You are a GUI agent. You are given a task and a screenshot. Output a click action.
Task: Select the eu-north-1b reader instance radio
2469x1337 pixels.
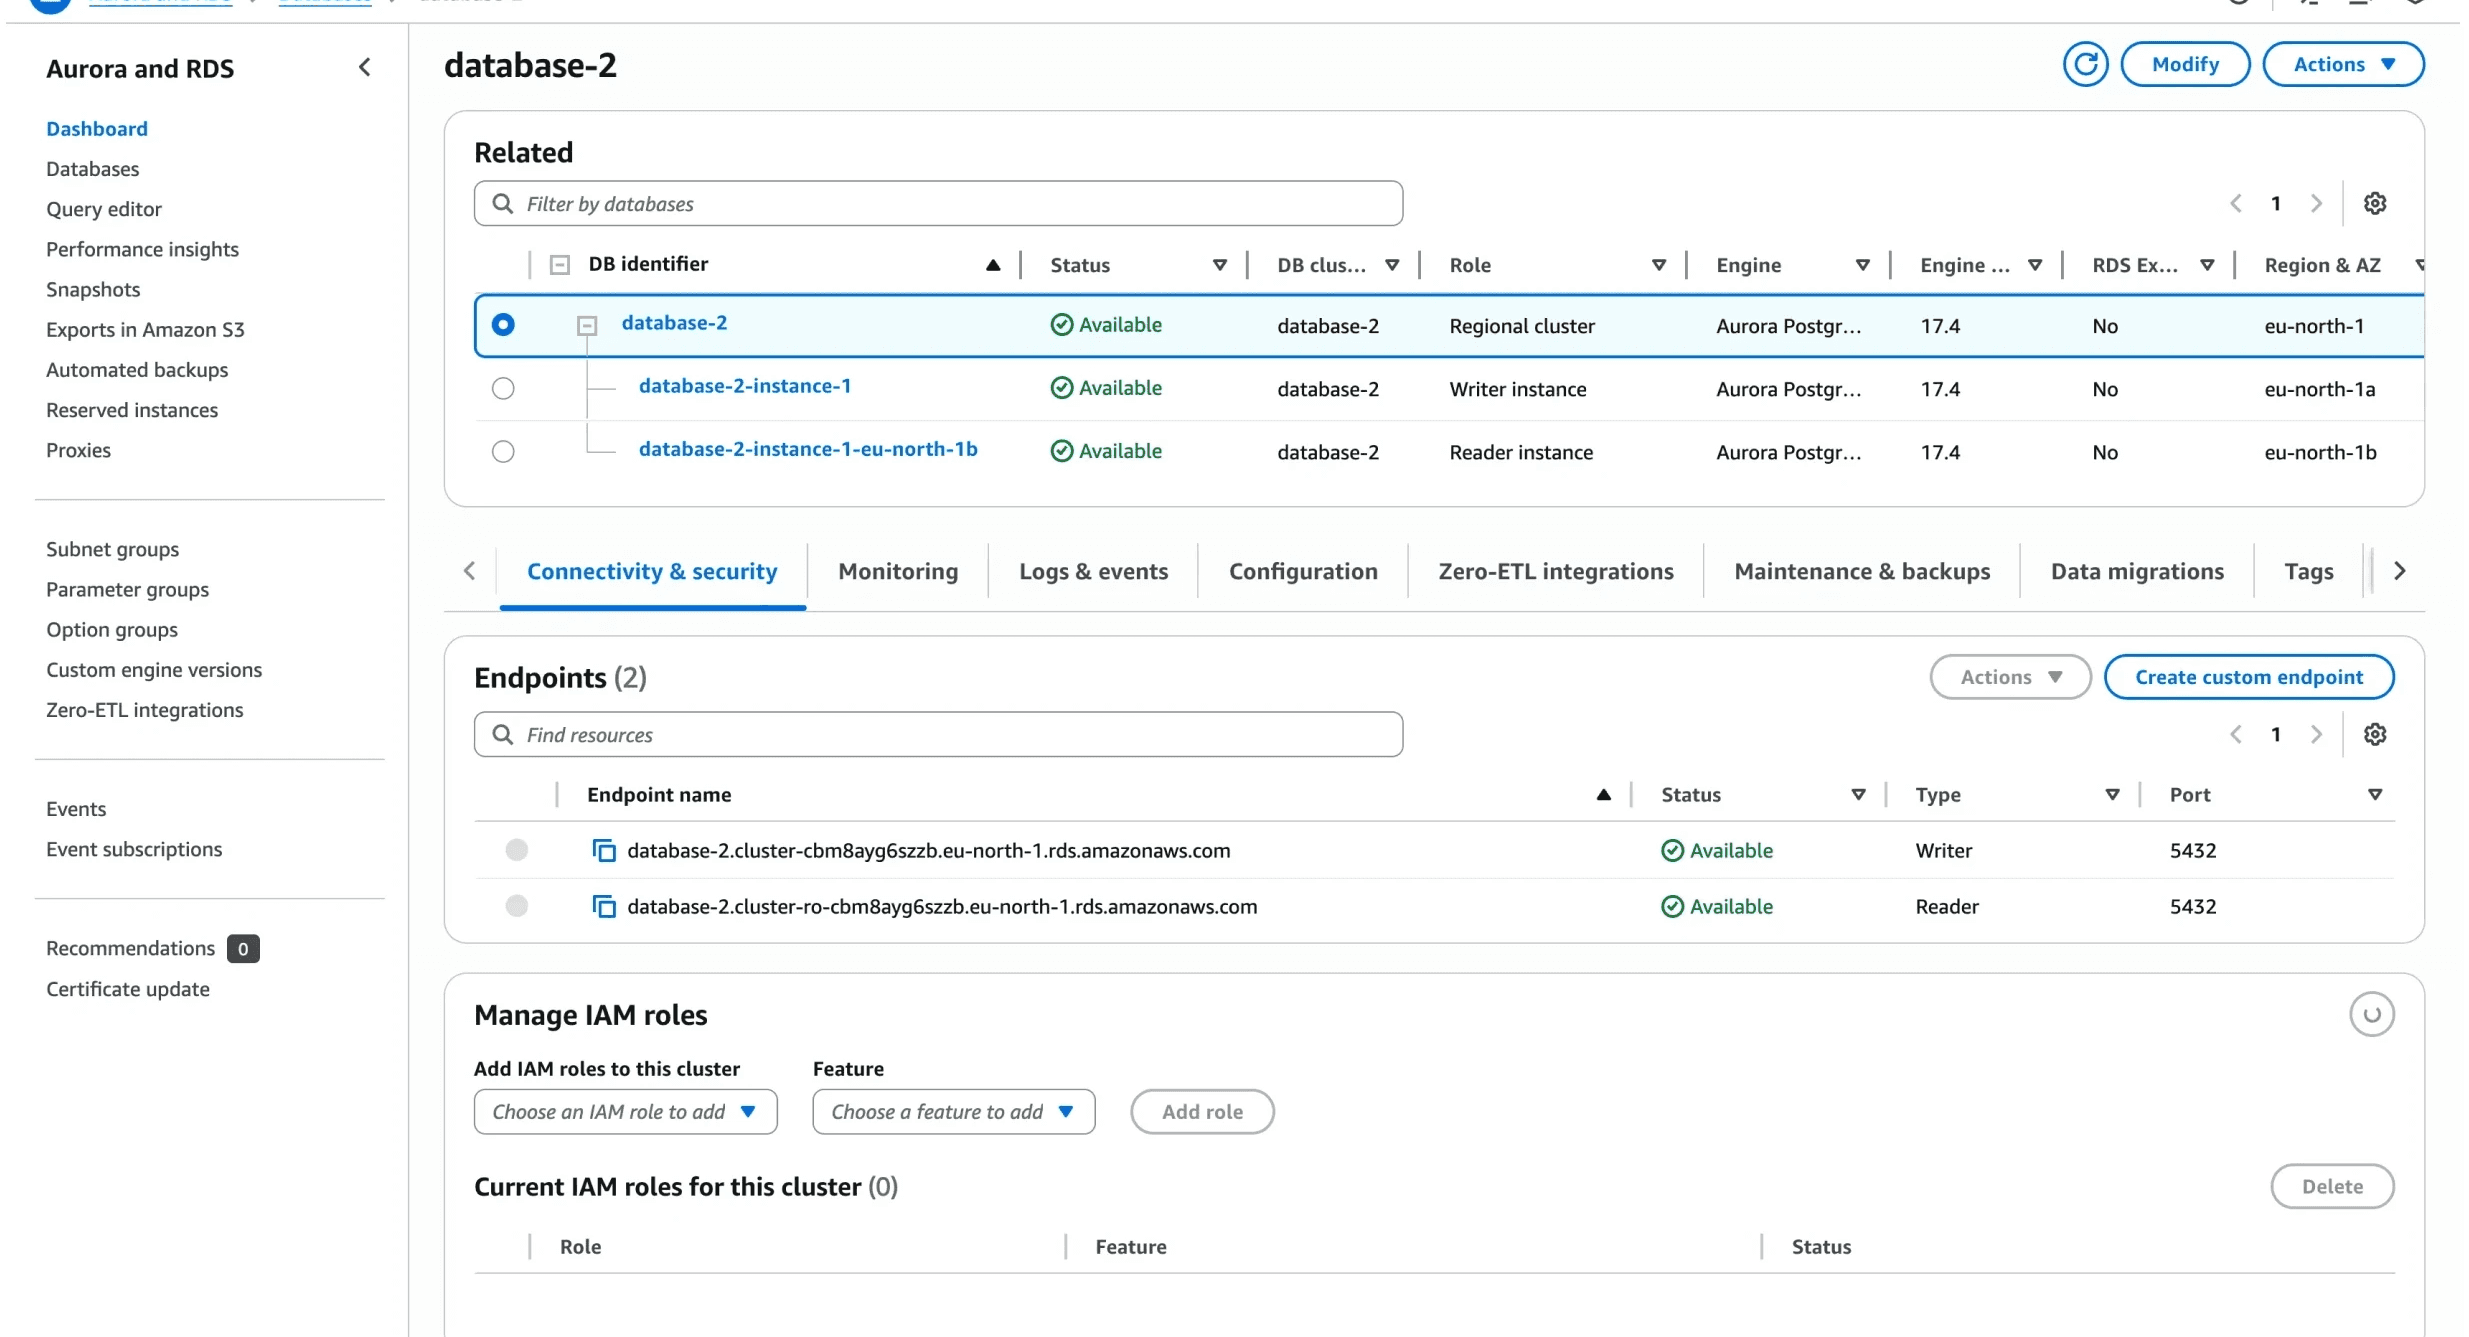pyautogui.click(x=503, y=452)
